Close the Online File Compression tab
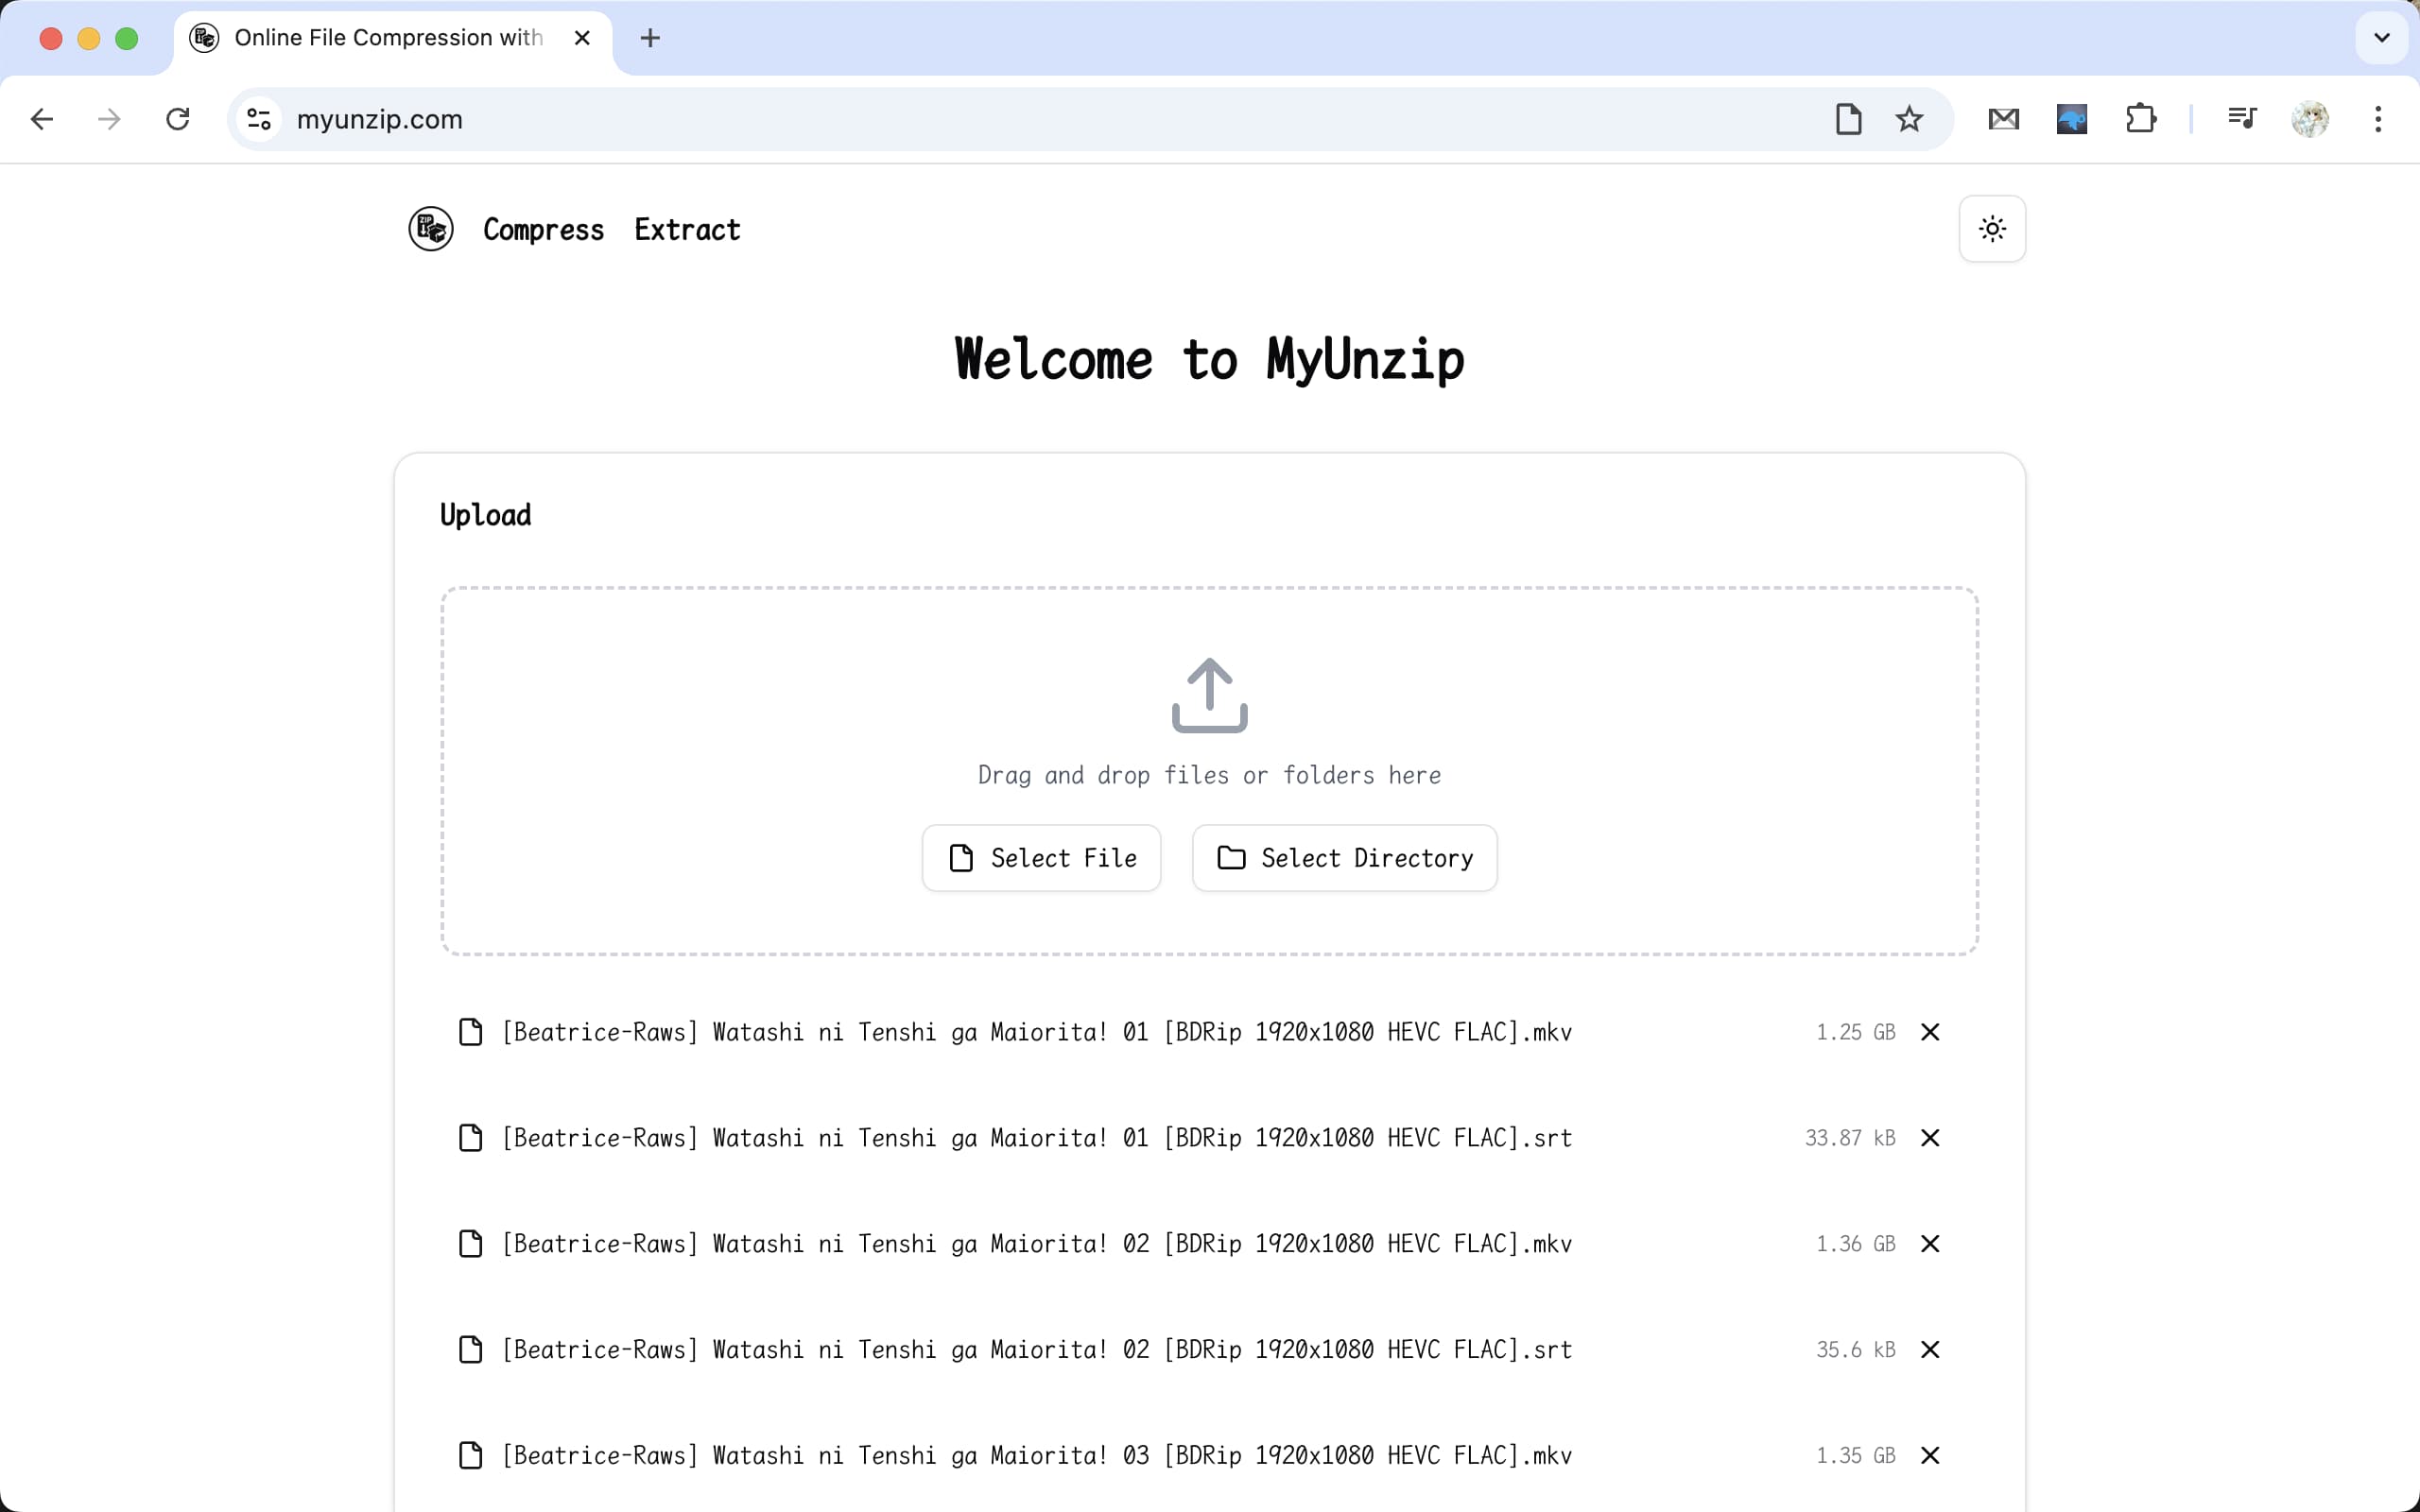The width and height of the screenshot is (2420, 1512). pyautogui.click(x=582, y=38)
